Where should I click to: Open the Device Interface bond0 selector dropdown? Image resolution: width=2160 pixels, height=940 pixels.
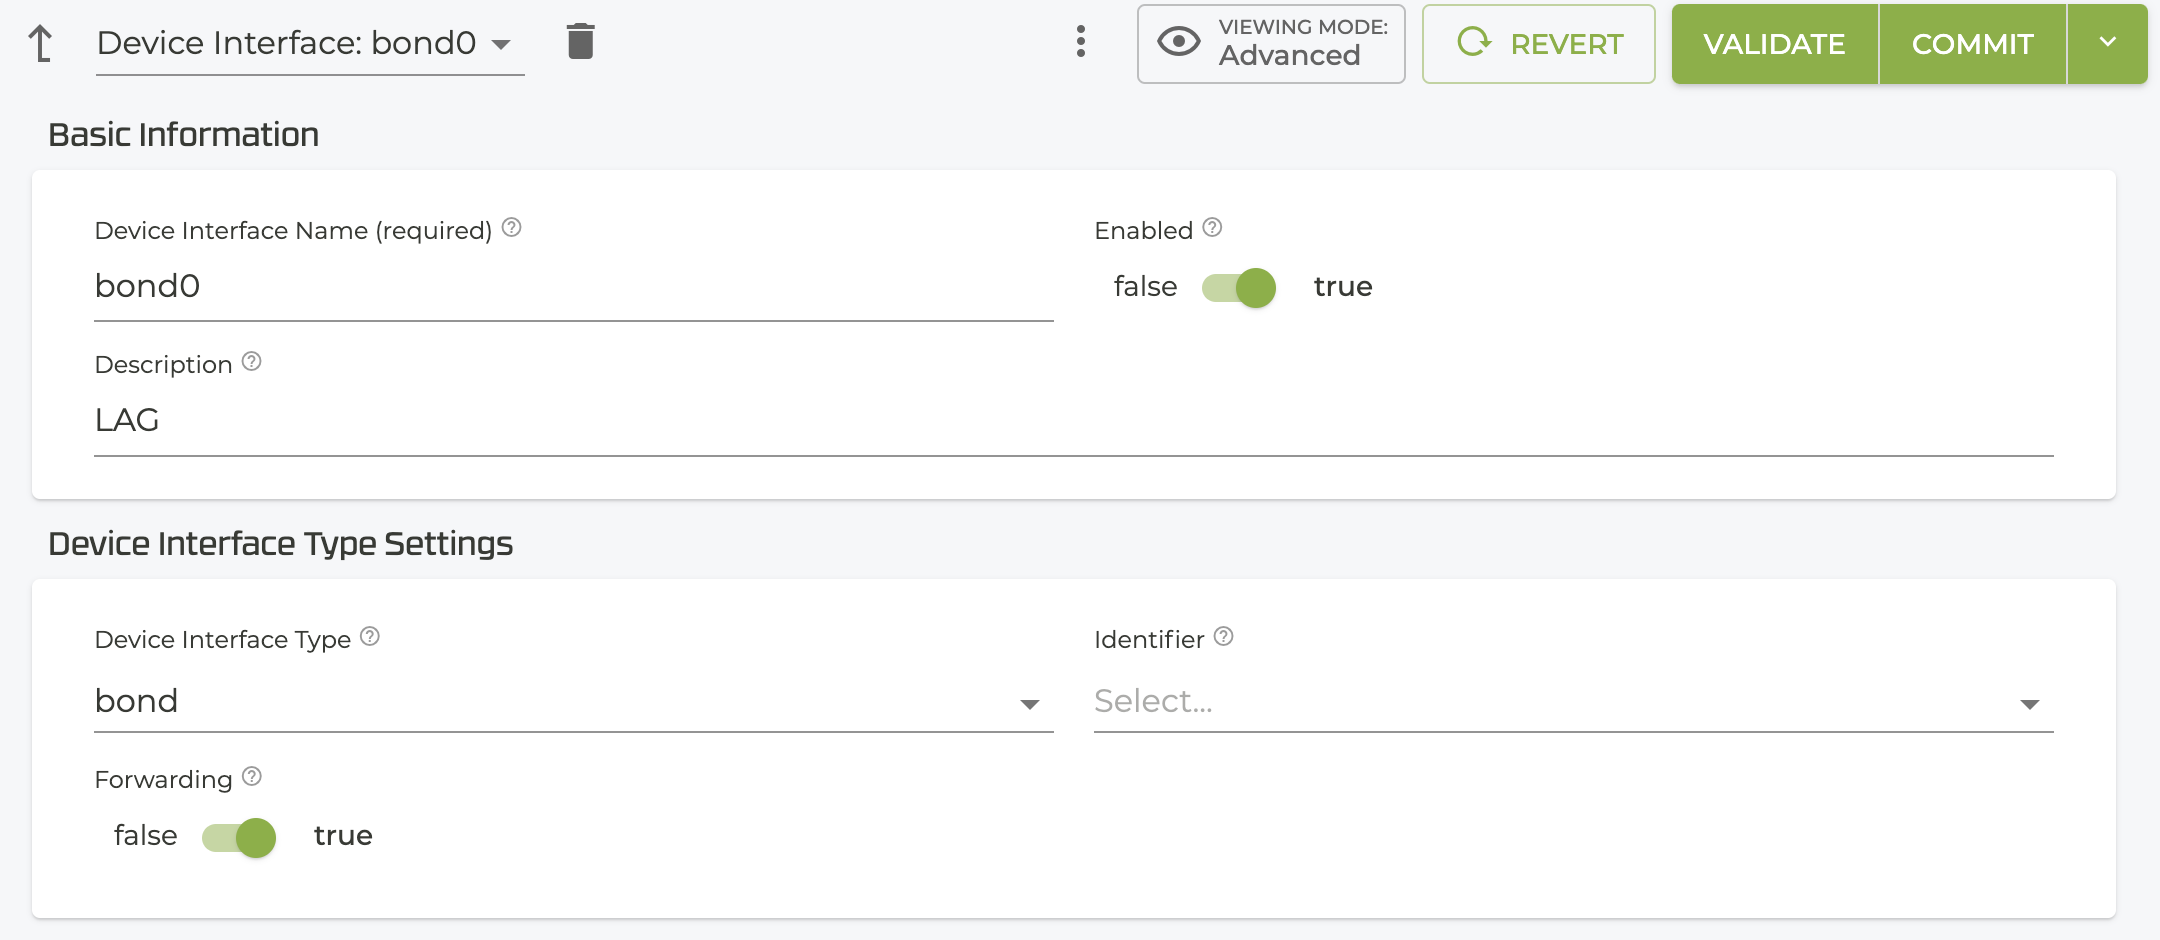309,44
